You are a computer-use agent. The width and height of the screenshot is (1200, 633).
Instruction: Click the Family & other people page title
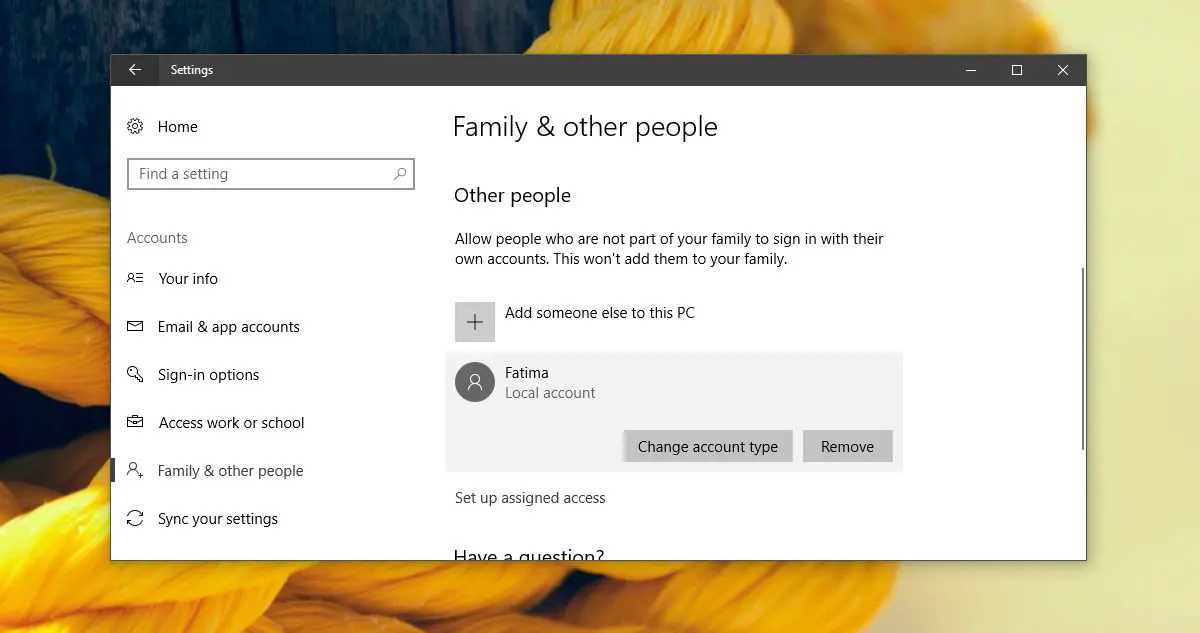[585, 127]
